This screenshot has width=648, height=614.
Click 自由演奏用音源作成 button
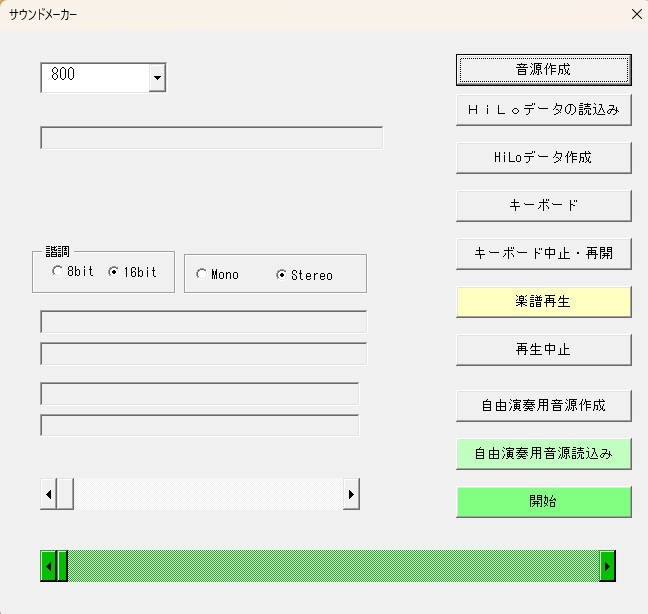(x=543, y=406)
